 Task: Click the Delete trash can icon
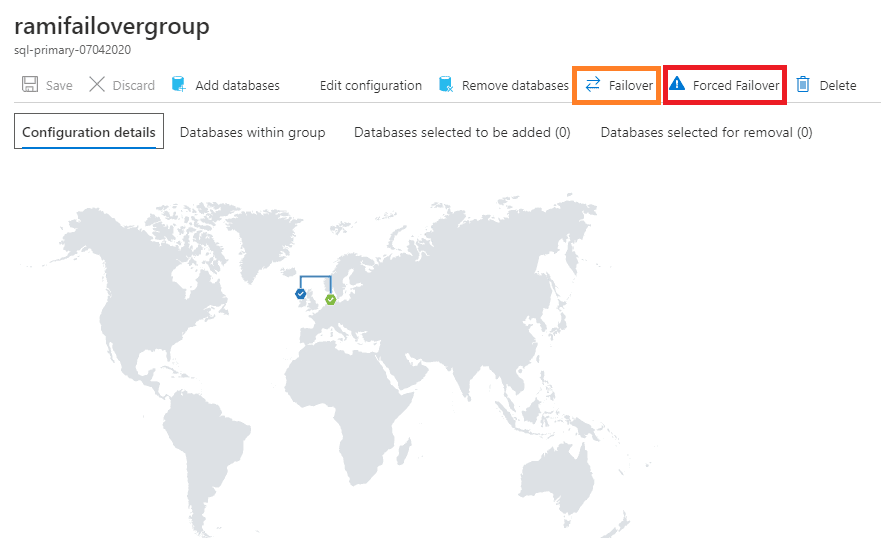click(803, 85)
